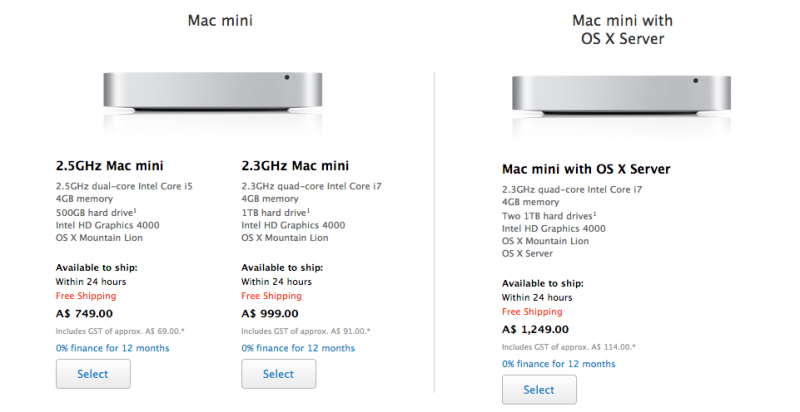Image resolution: width=800 pixels, height=412 pixels.
Task: Click Free Shipping text under 2.5GHz model
Action: [85, 296]
